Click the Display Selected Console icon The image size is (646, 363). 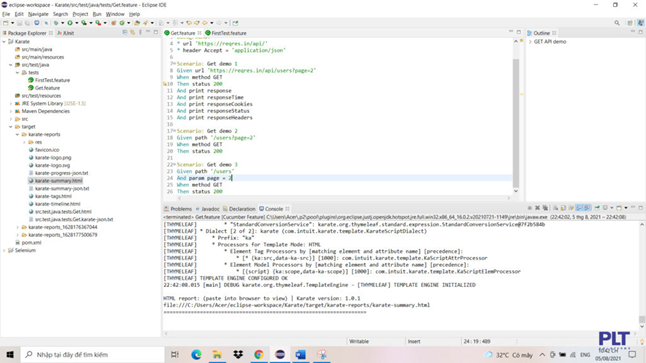click(605, 208)
